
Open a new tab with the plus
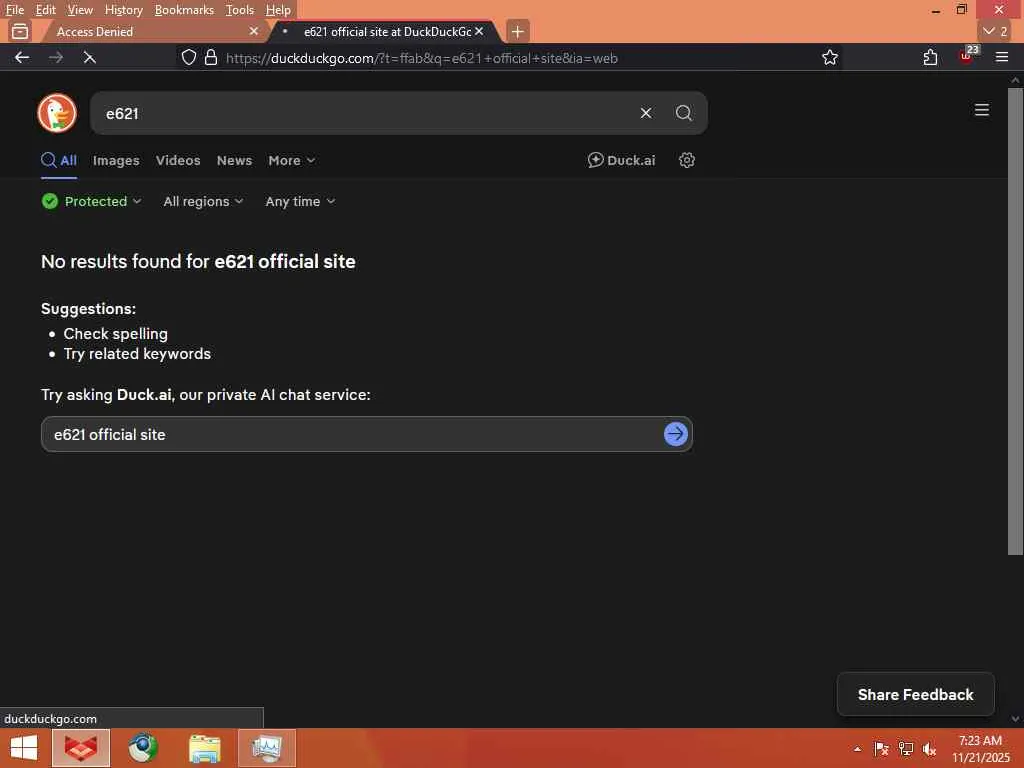click(517, 31)
